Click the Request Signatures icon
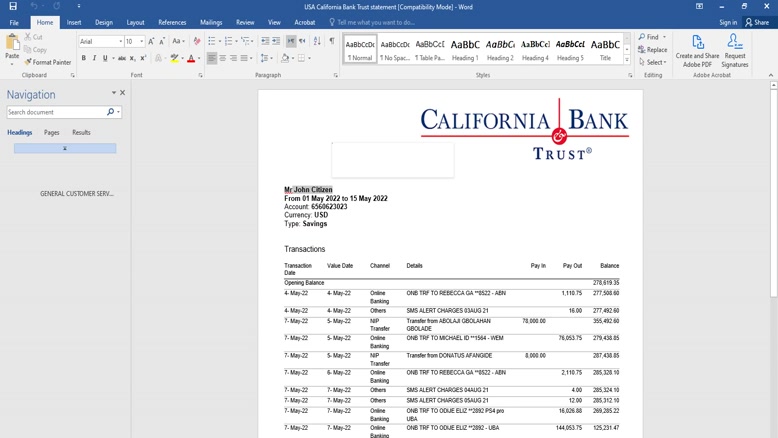This screenshot has width=778, height=438. (735, 50)
